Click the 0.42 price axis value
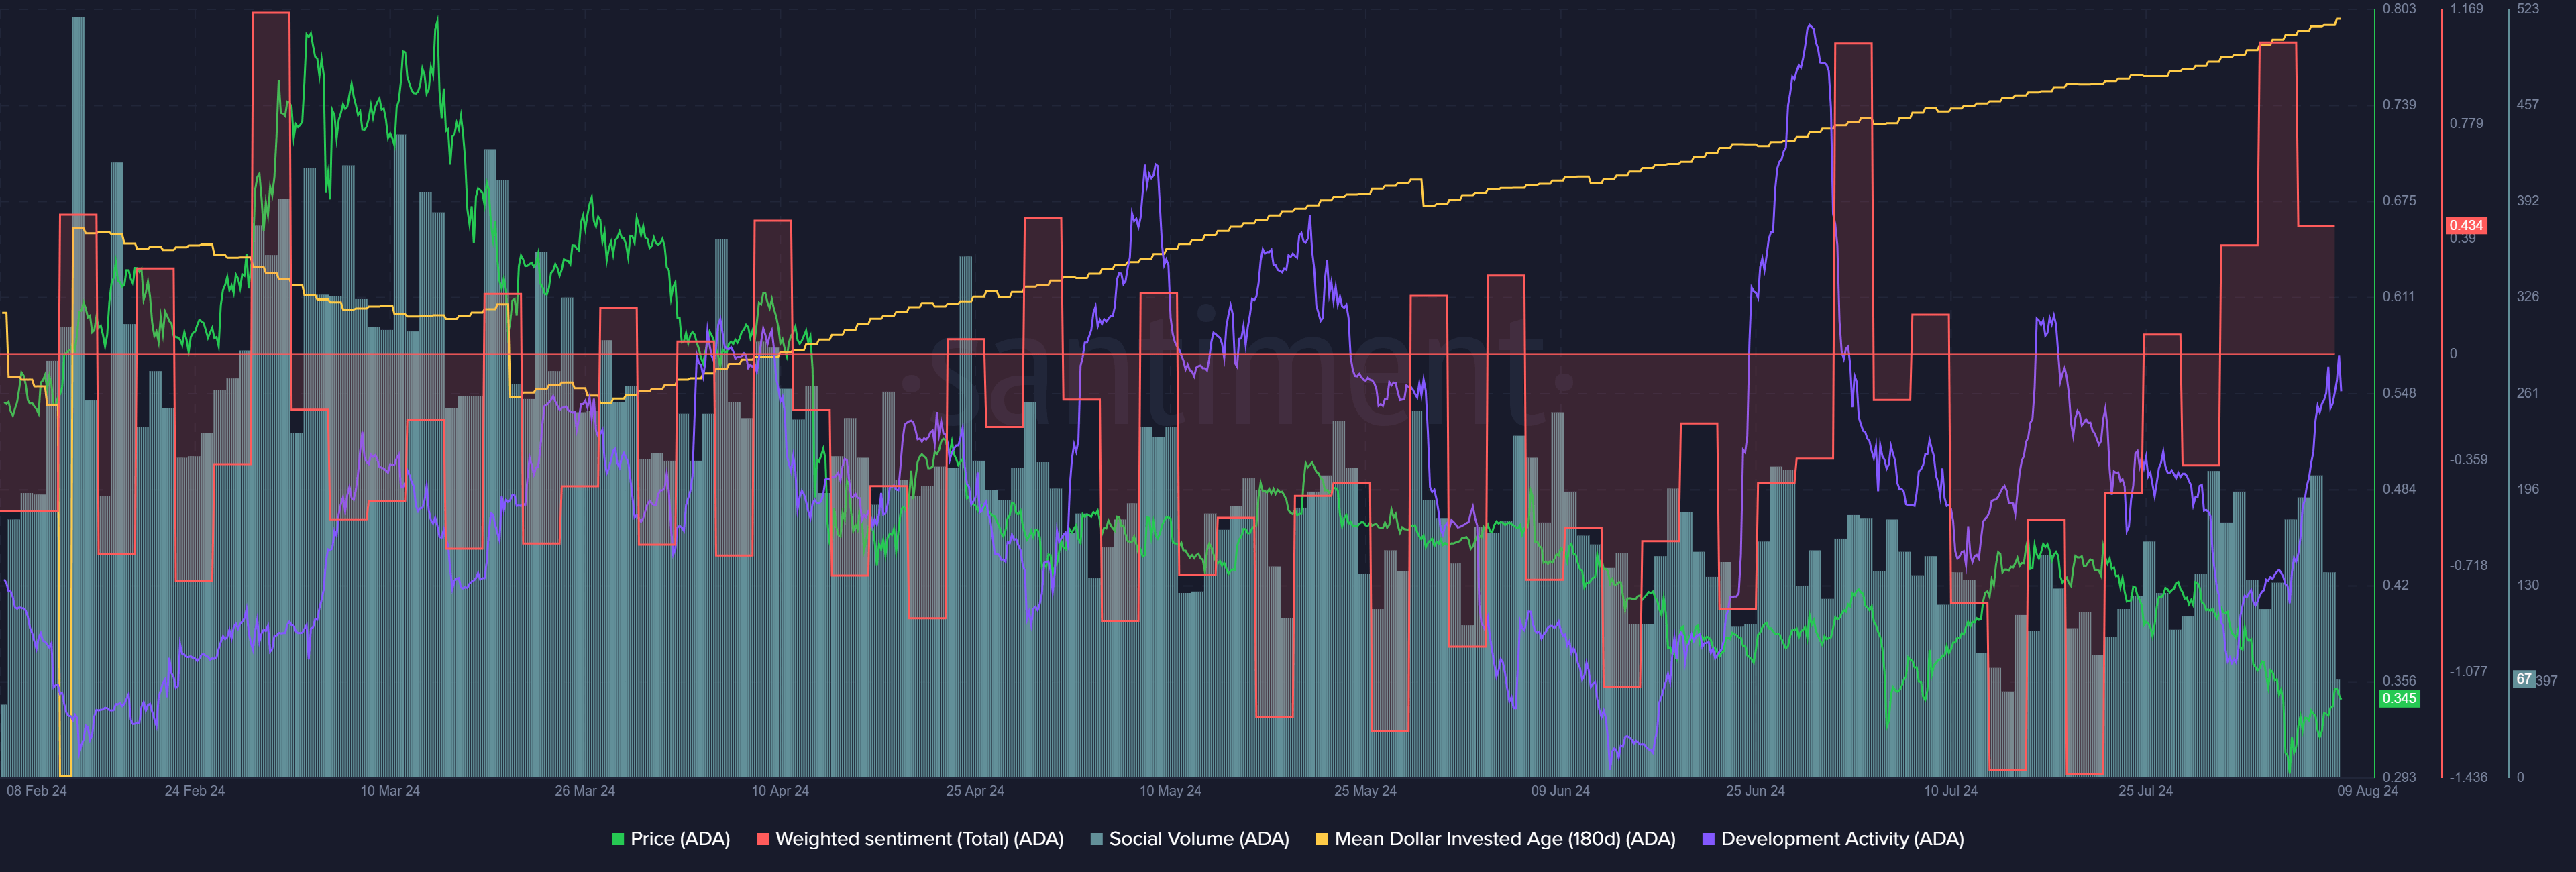 pos(2395,585)
